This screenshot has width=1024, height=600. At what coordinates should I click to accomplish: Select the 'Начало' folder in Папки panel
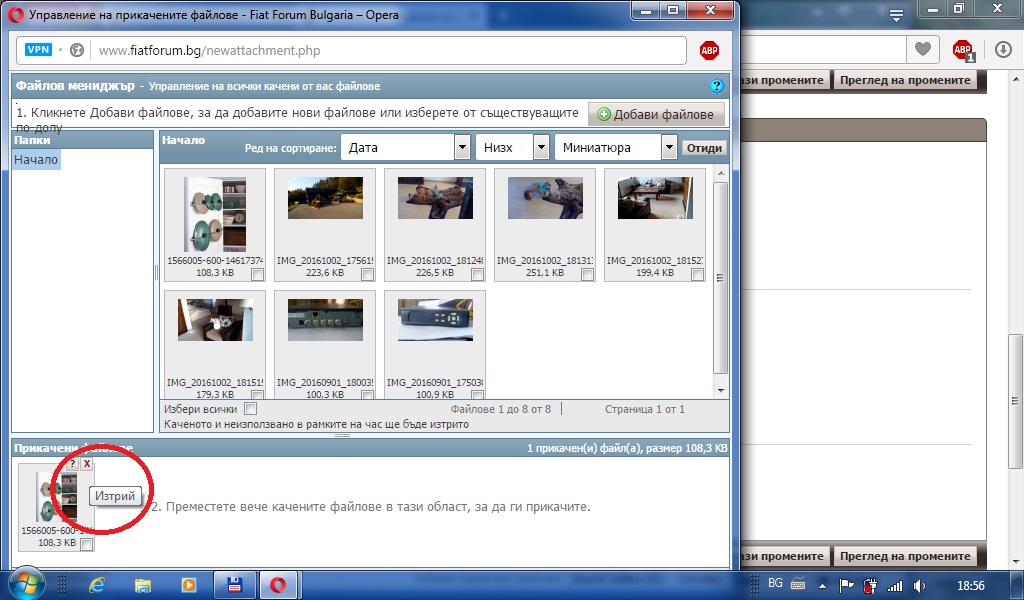point(36,160)
